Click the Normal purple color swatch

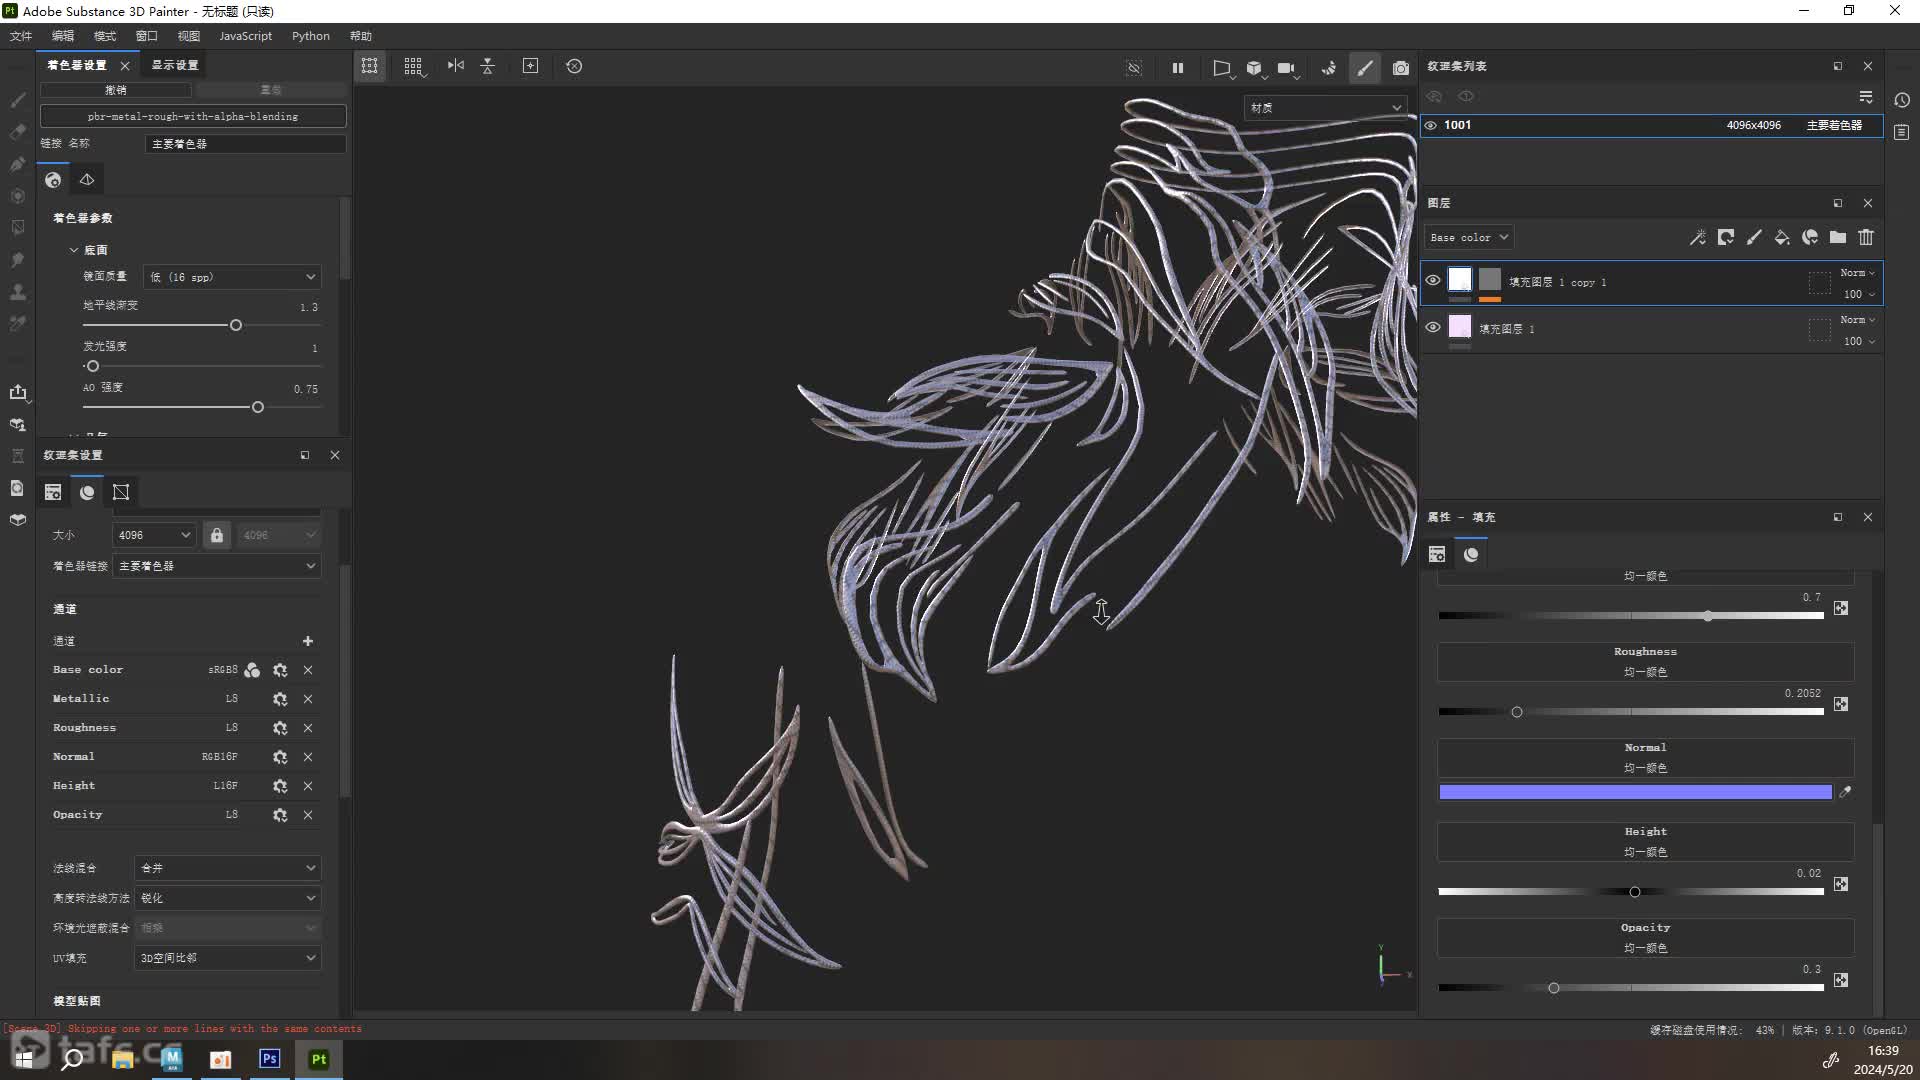[x=1635, y=792]
